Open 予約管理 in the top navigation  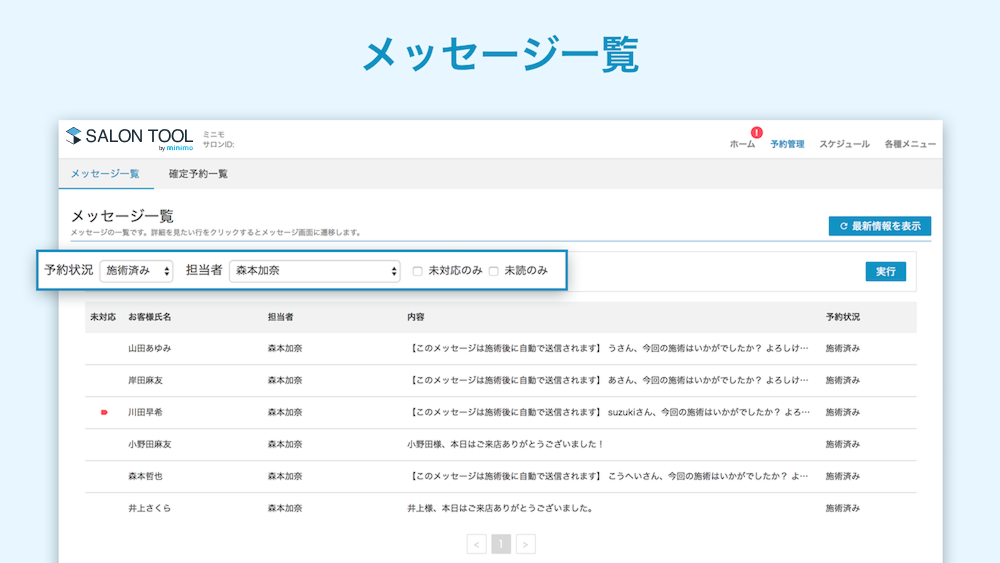787,144
